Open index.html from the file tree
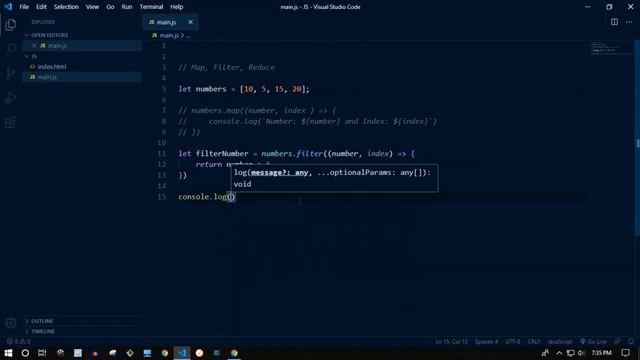 52,67
